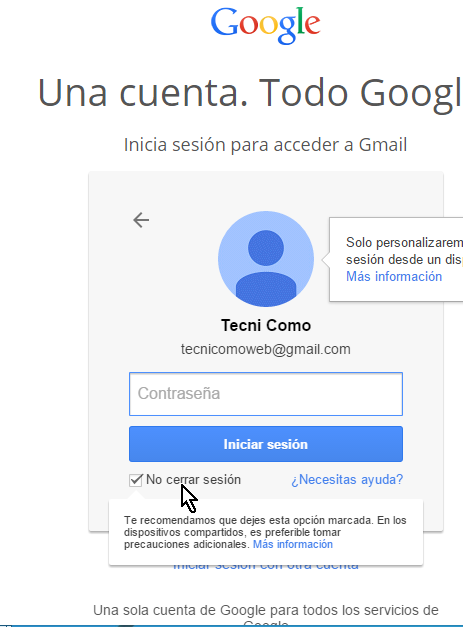Click the "Una cuenta. Todo Google" heading

pos(250,94)
